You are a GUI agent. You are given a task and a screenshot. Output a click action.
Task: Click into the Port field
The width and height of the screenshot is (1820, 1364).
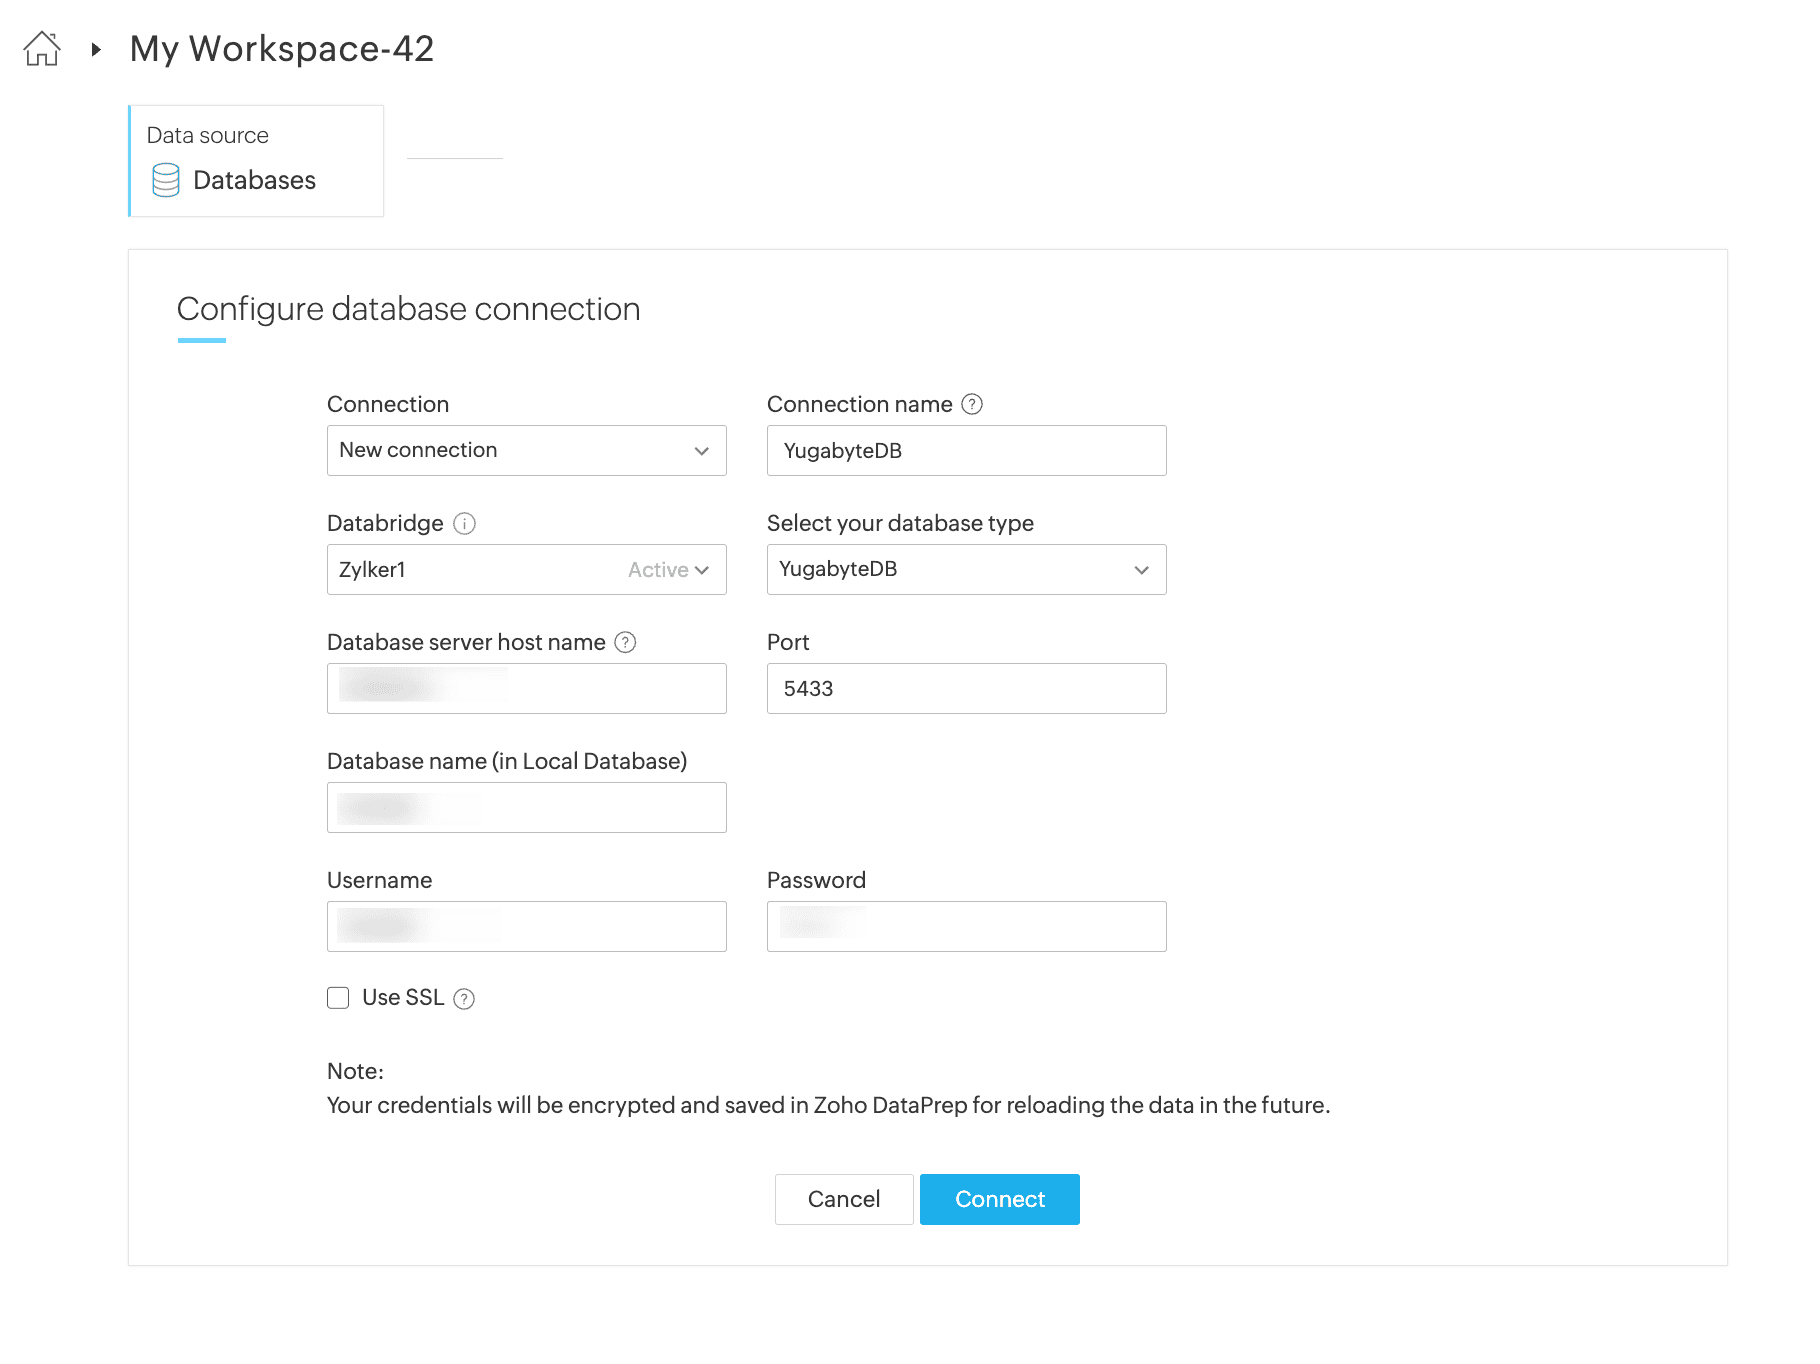[966, 688]
